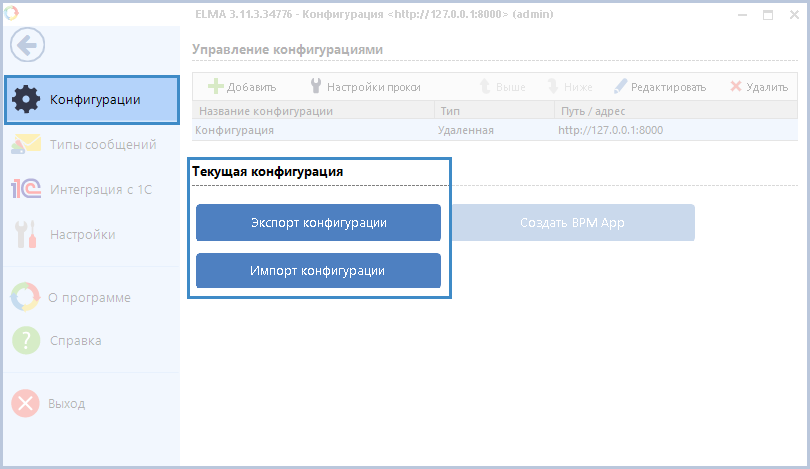
Task: Minimize the ELMA window
Action: point(742,15)
